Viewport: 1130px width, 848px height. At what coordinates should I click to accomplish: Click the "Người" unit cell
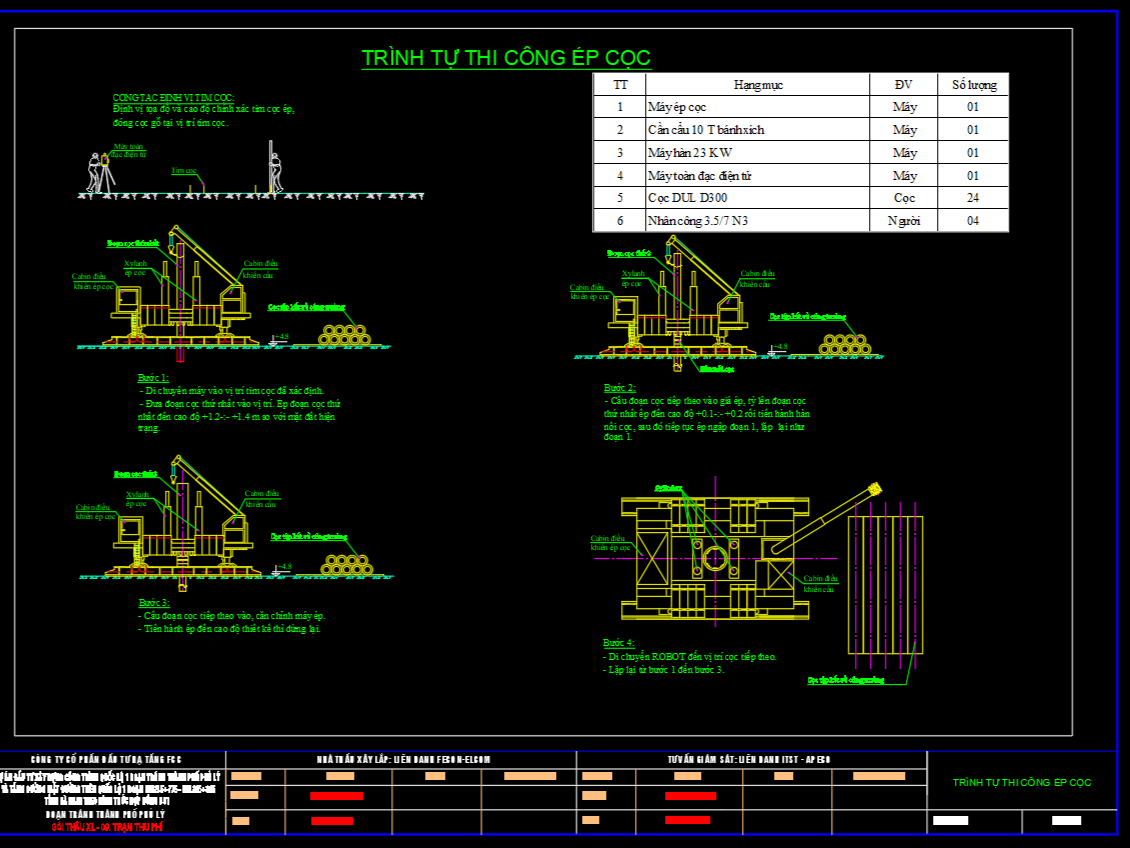[x=904, y=221]
